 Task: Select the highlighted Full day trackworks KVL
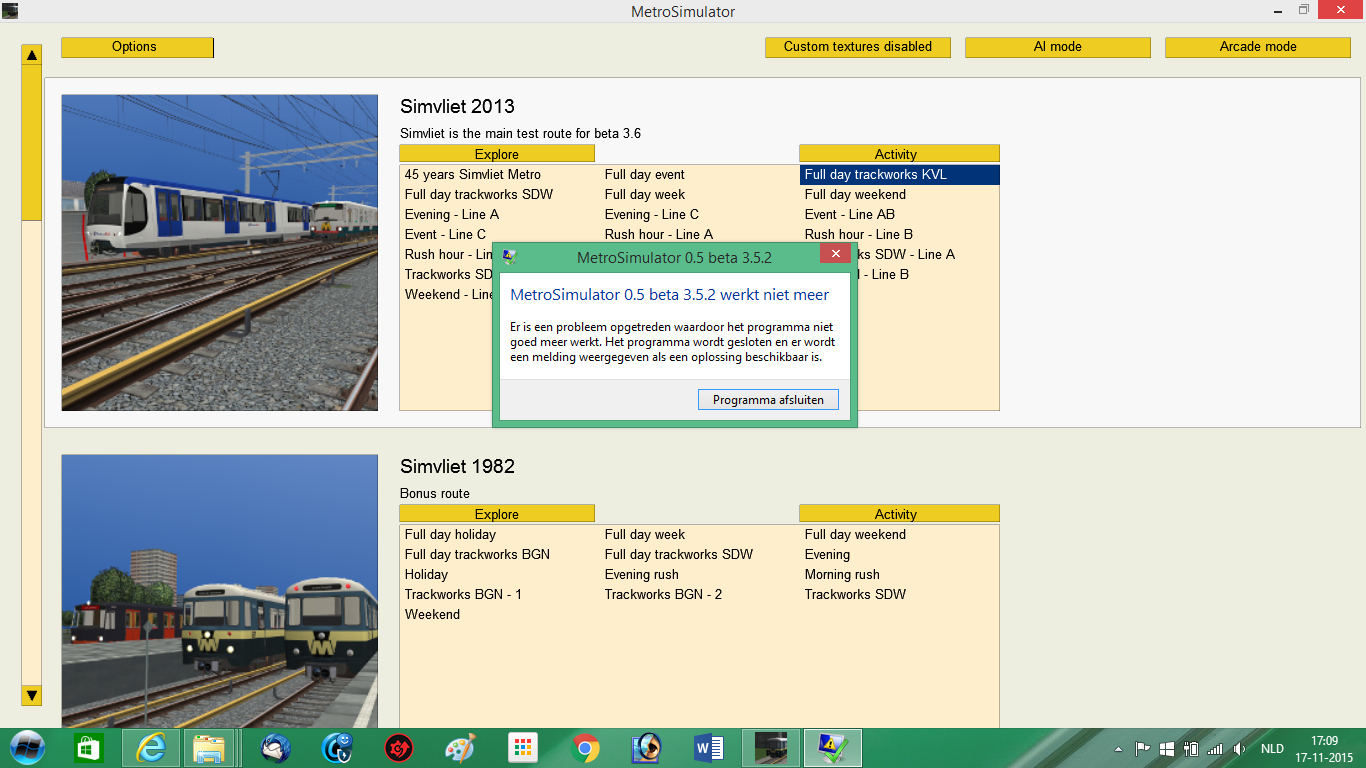point(900,175)
